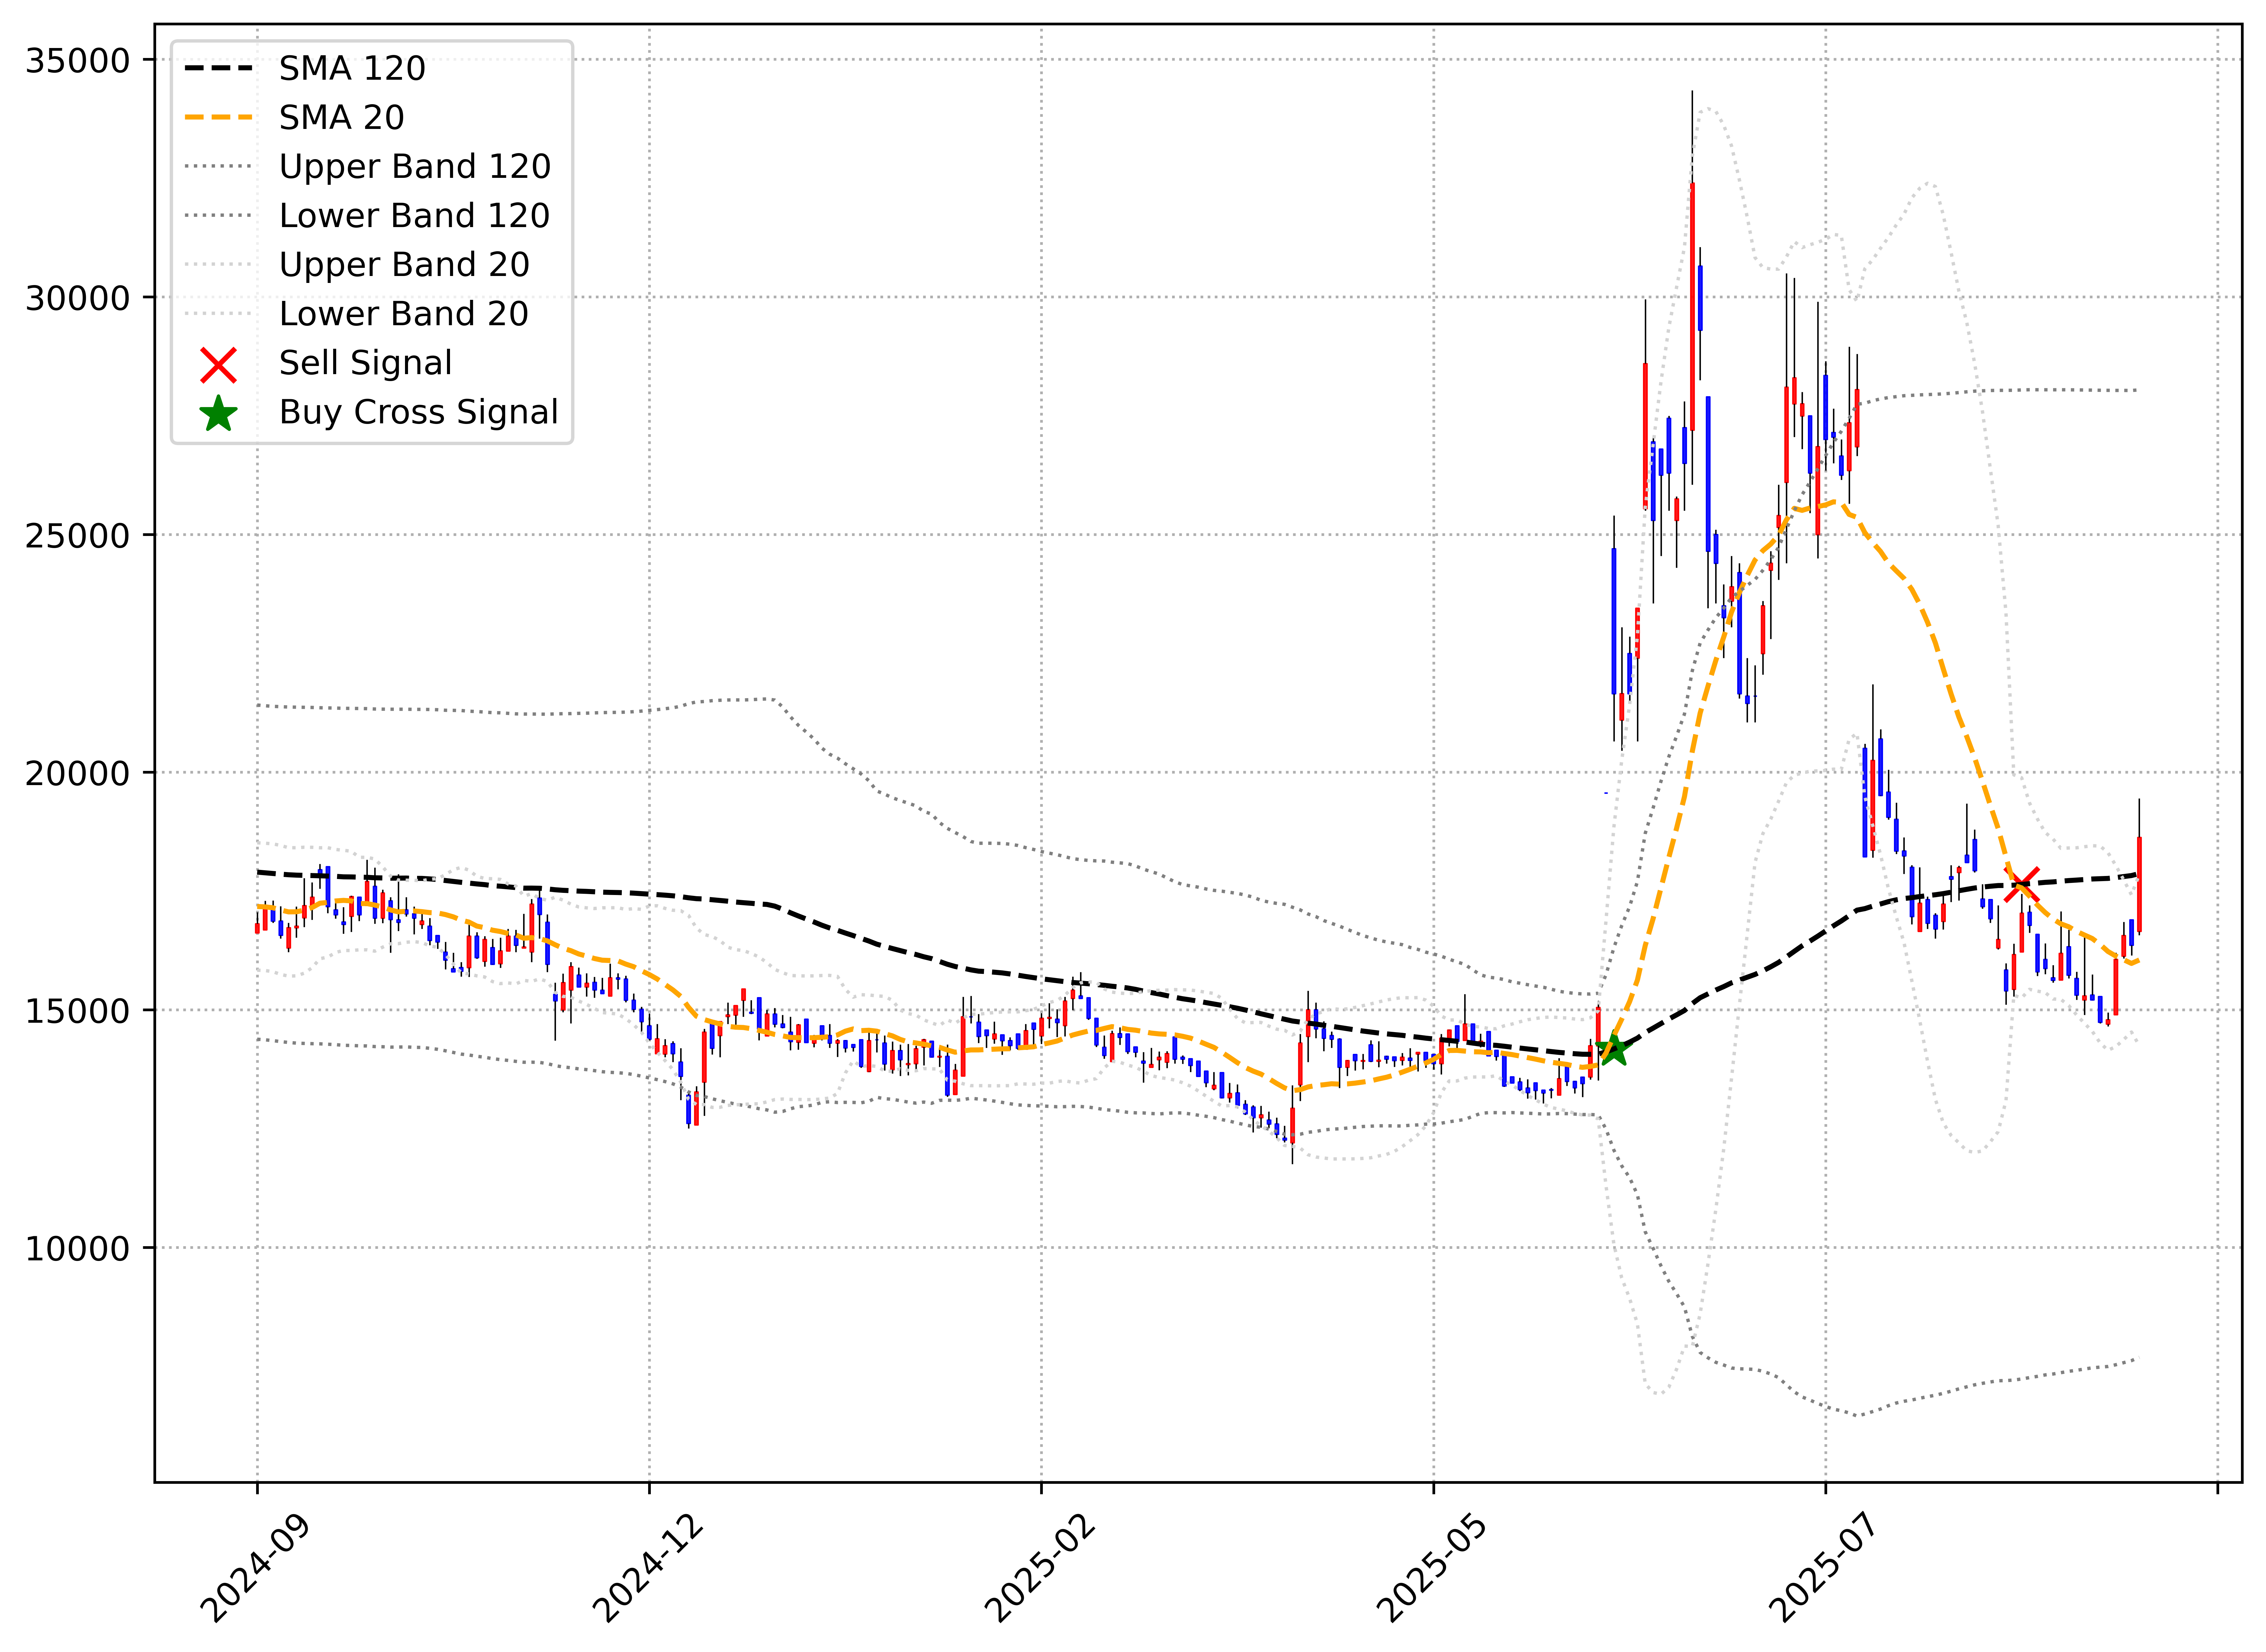Click the Upper Band 20 legend label
This screenshot has width=2266, height=1652.
point(404,264)
